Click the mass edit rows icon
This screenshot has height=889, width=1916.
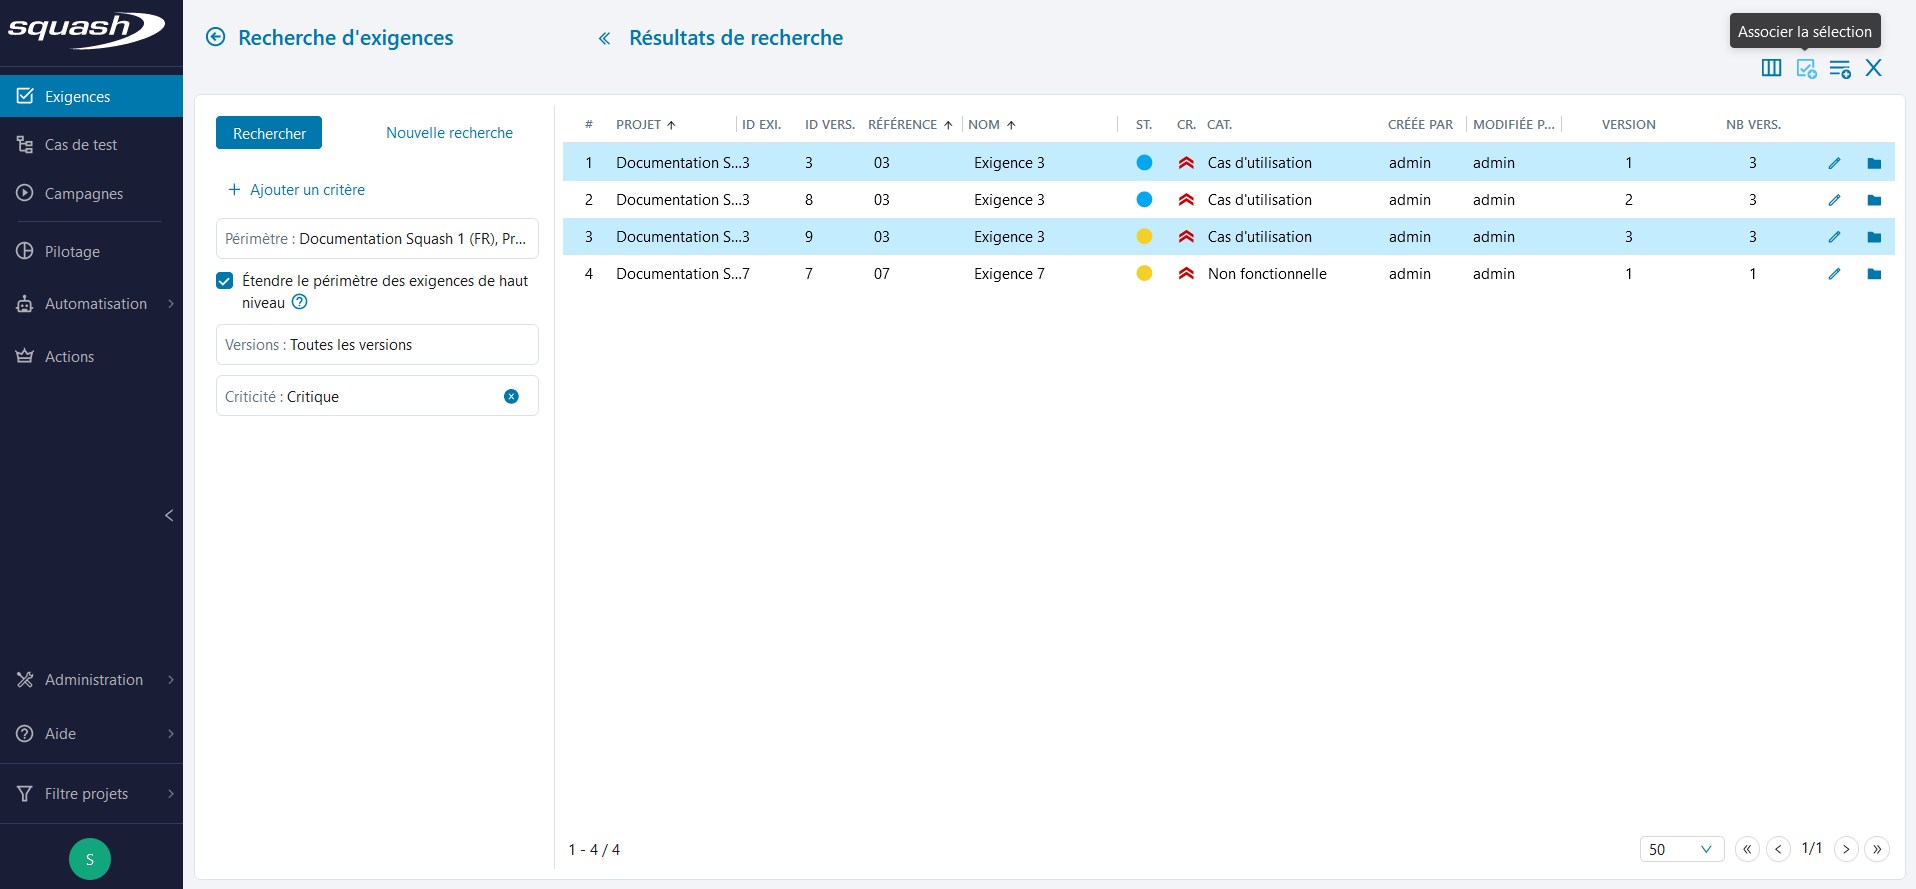[x=1840, y=68]
